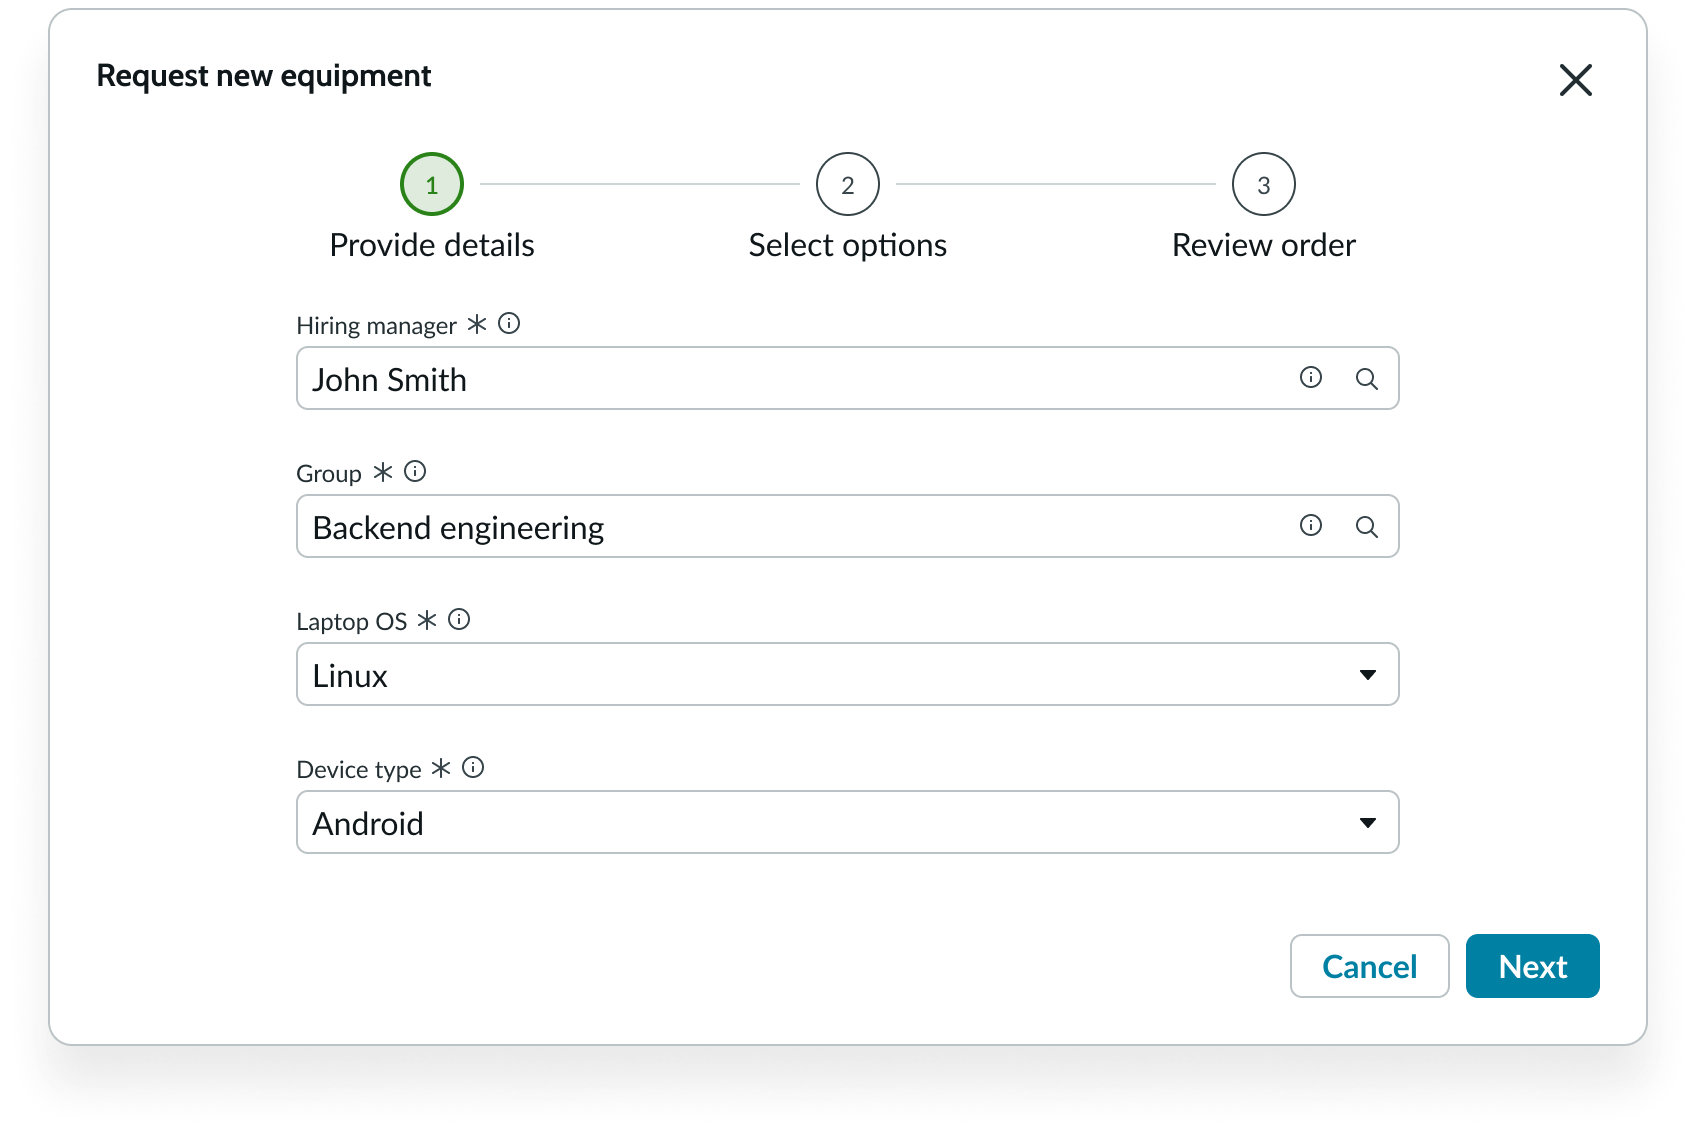The width and height of the screenshot is (1696, 1134).
Task: Click the Laptop OS dropdown arrow
Action: [x=1367, y=675]
